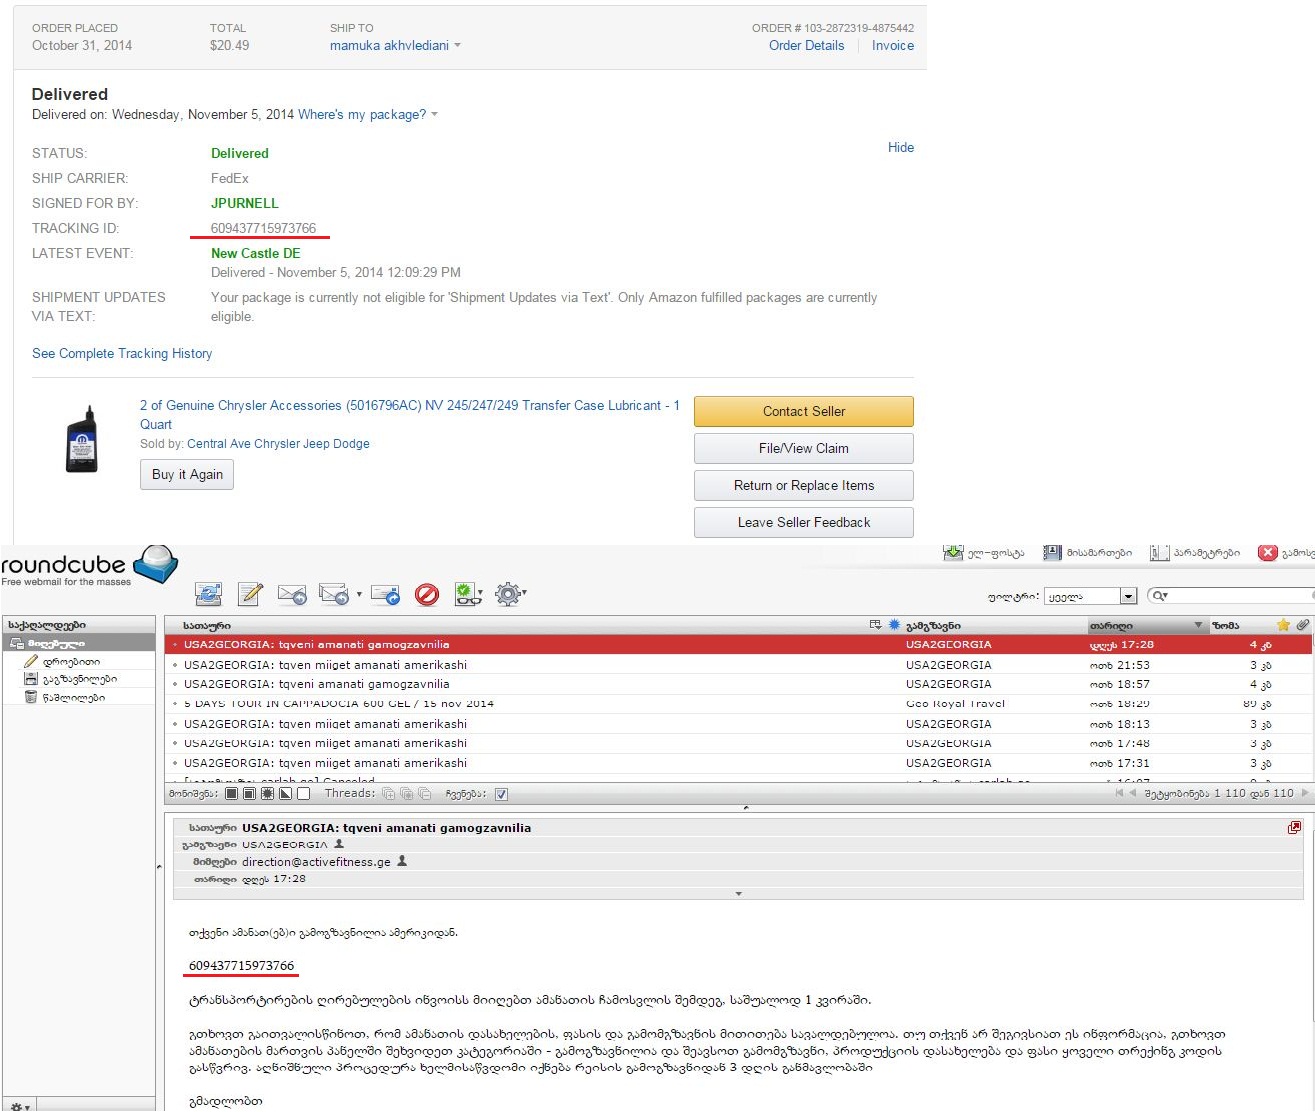Image resolution: width=1315 pixels, height=1112 pixels.
Task: Open See Complete Tracking History
Action: point(122,354)
